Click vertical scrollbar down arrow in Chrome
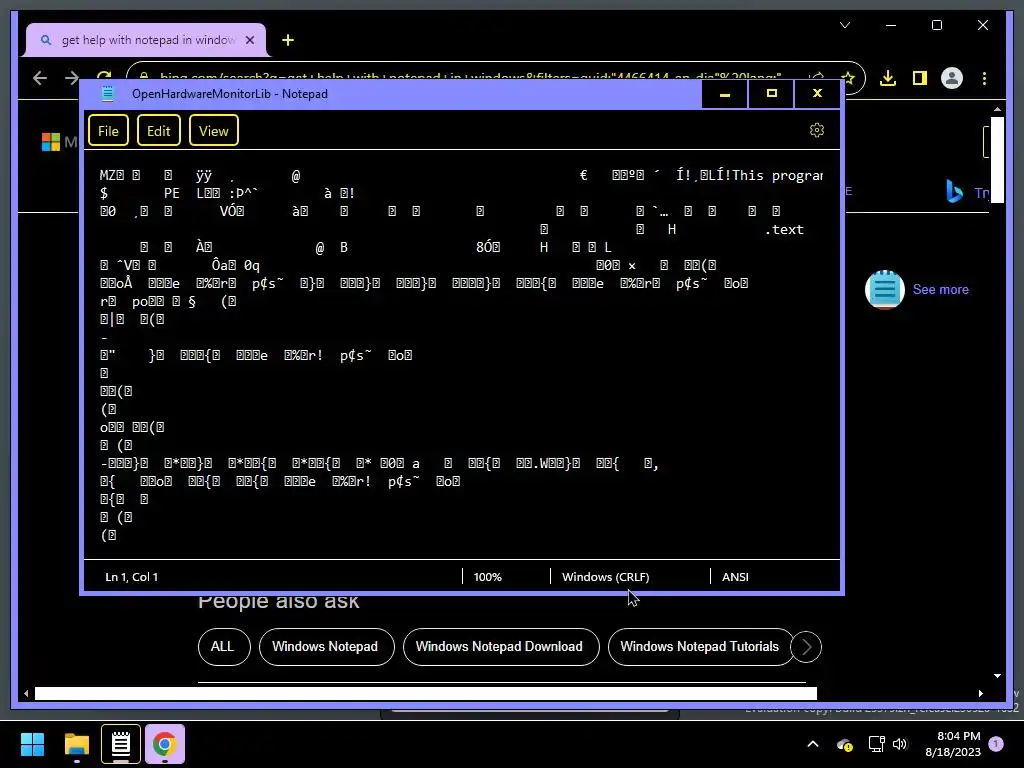Image resolution: width=1024 pixels, height=768 pixels. (x=997, y=676)
